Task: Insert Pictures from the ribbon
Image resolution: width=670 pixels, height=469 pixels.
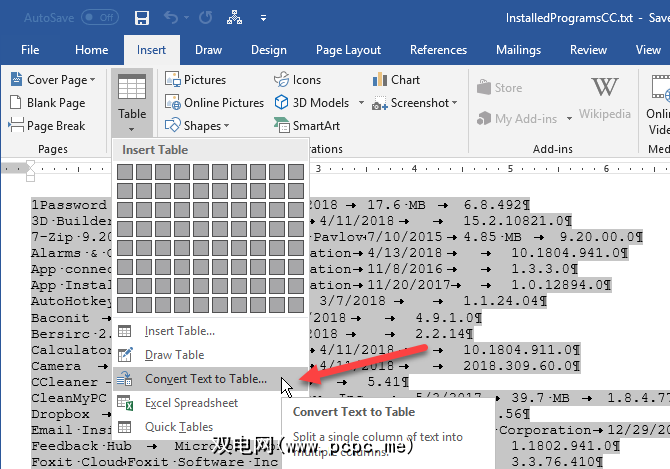Action: 195,80
